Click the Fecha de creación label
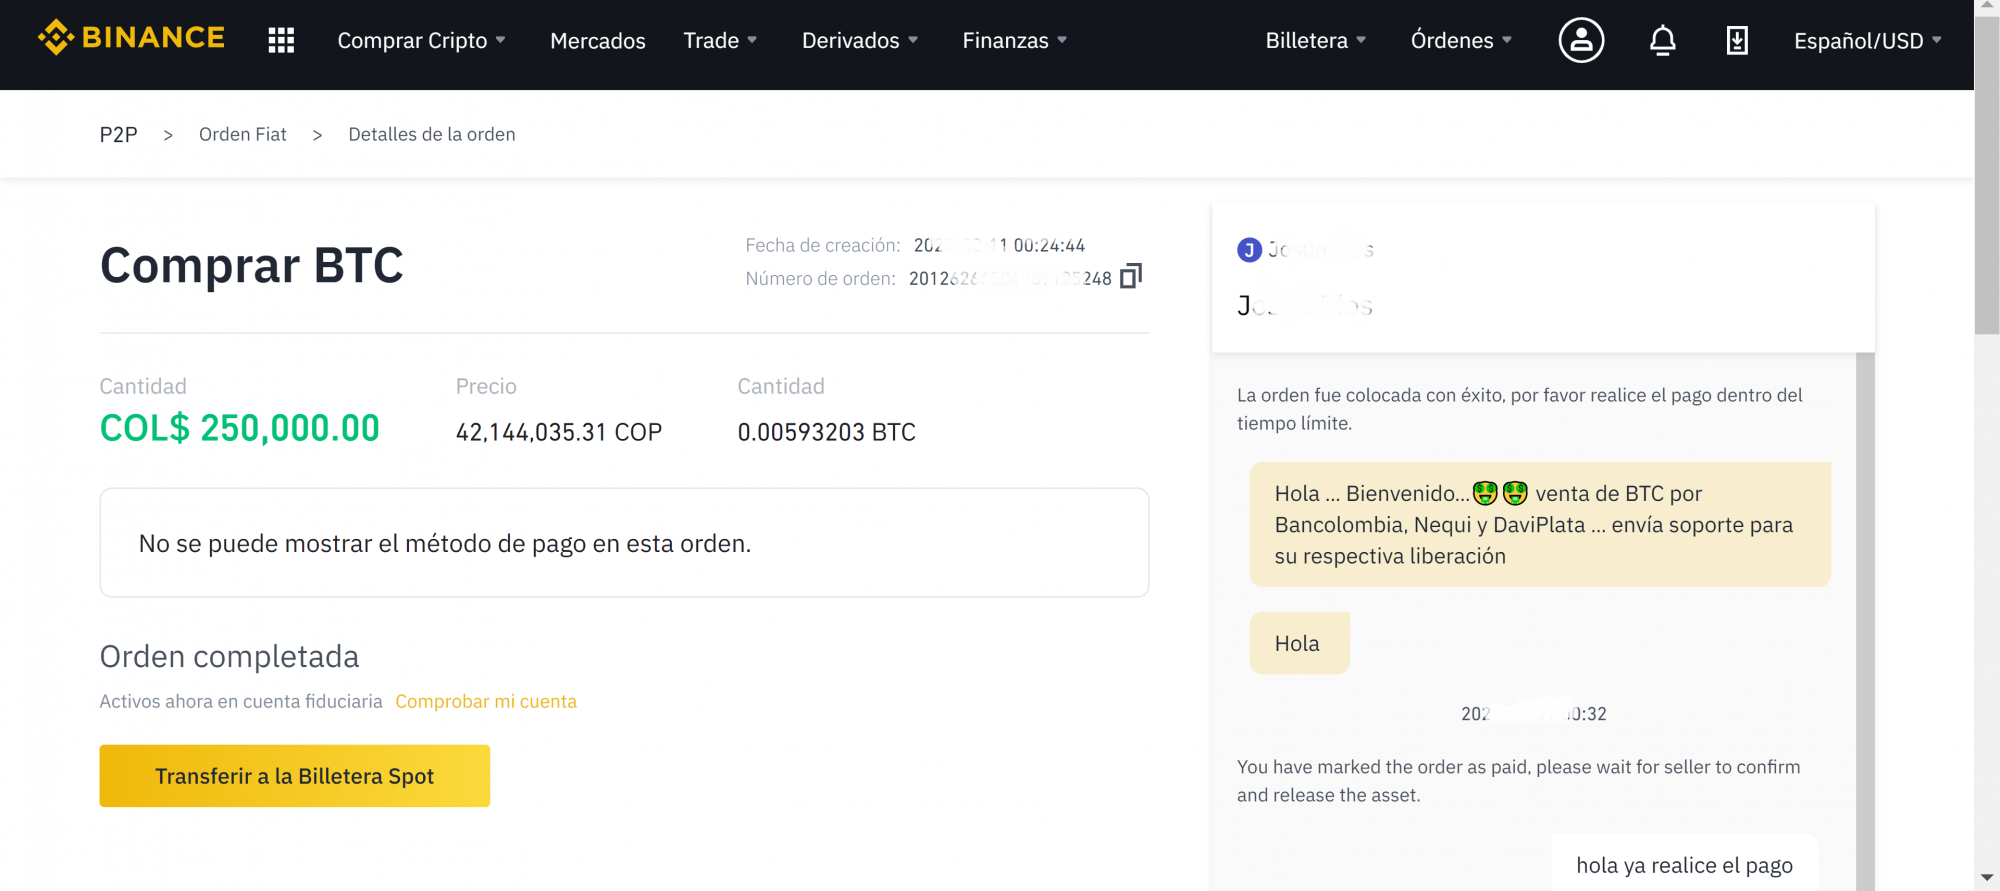 pyautogui.click(x=823, y=246)
